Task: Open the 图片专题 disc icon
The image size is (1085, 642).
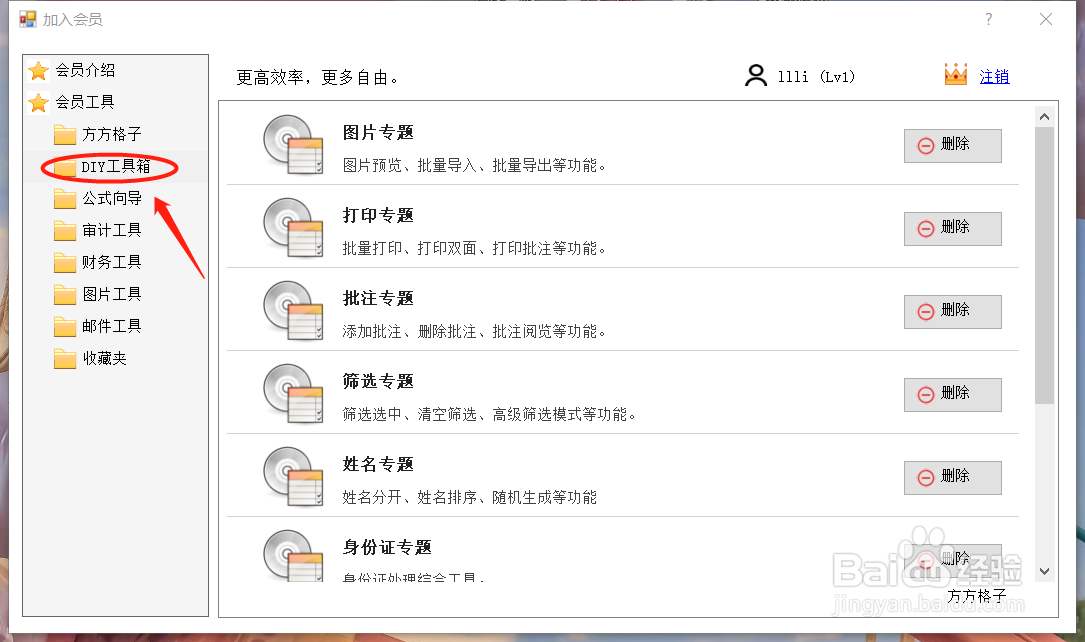Action: (x=291, y=146)
